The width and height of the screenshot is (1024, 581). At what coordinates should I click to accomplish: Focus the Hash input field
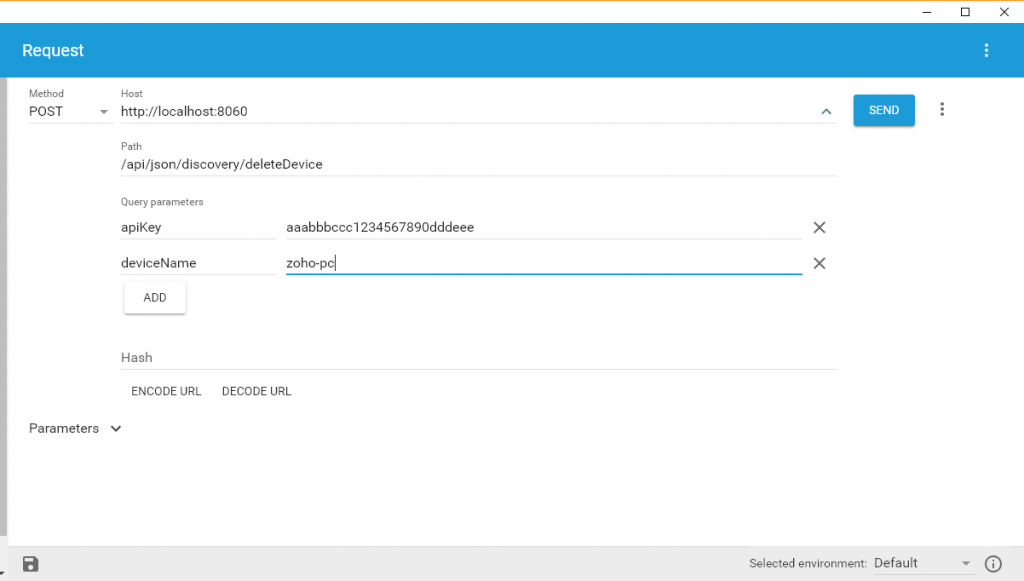478,358
